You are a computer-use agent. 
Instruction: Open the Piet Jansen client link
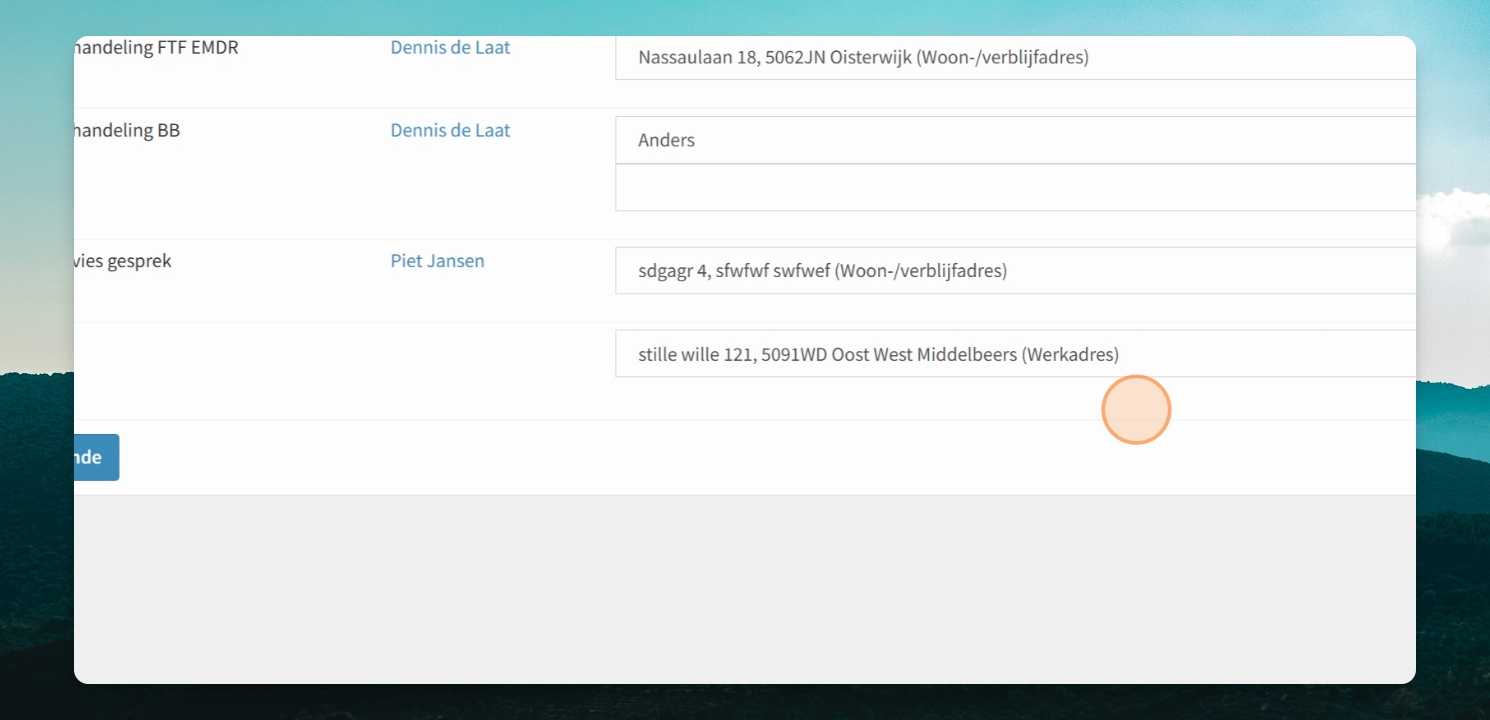[x=437, y=261]
